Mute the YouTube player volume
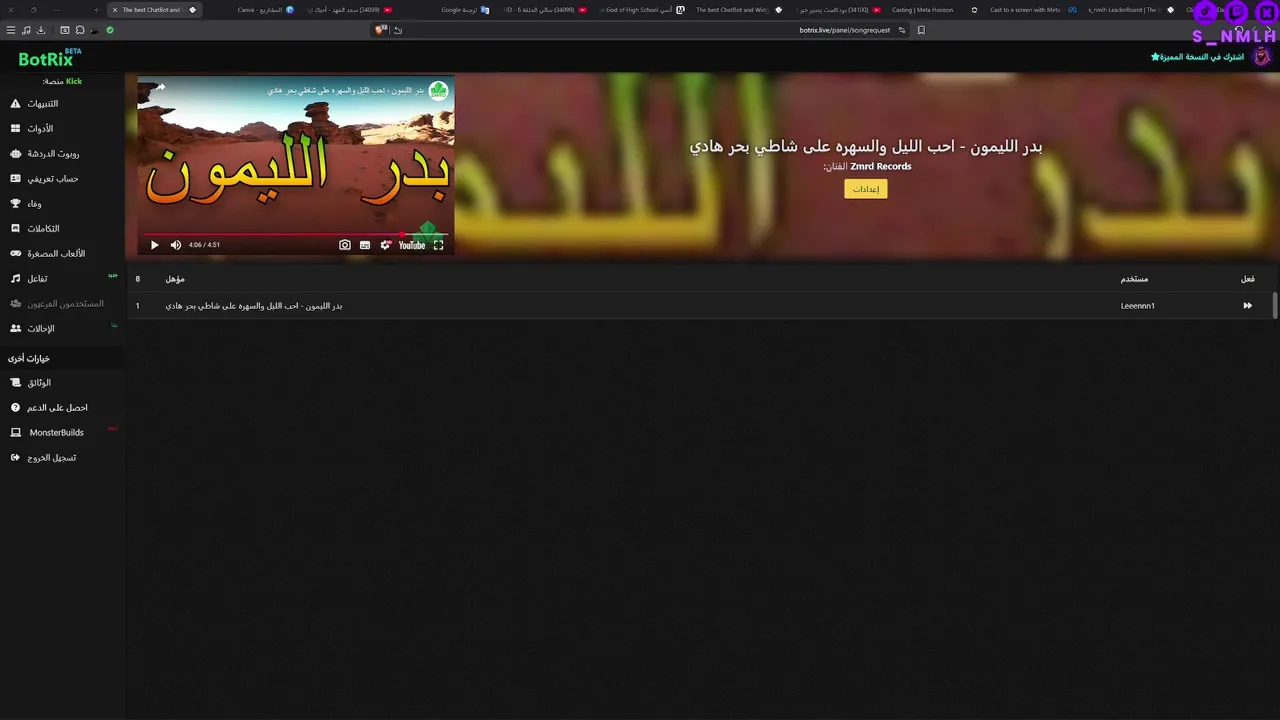 point(176,245)
